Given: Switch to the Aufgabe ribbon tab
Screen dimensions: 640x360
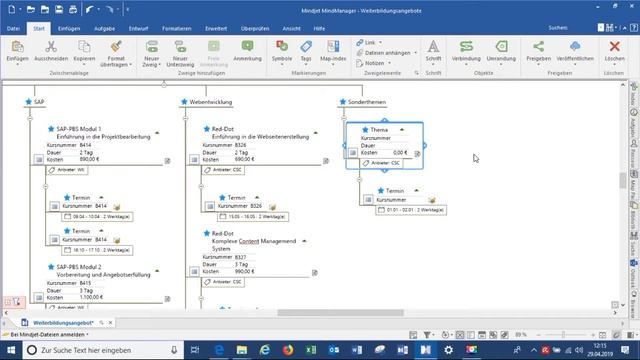Looking at the screenshot, I should 104,29.
